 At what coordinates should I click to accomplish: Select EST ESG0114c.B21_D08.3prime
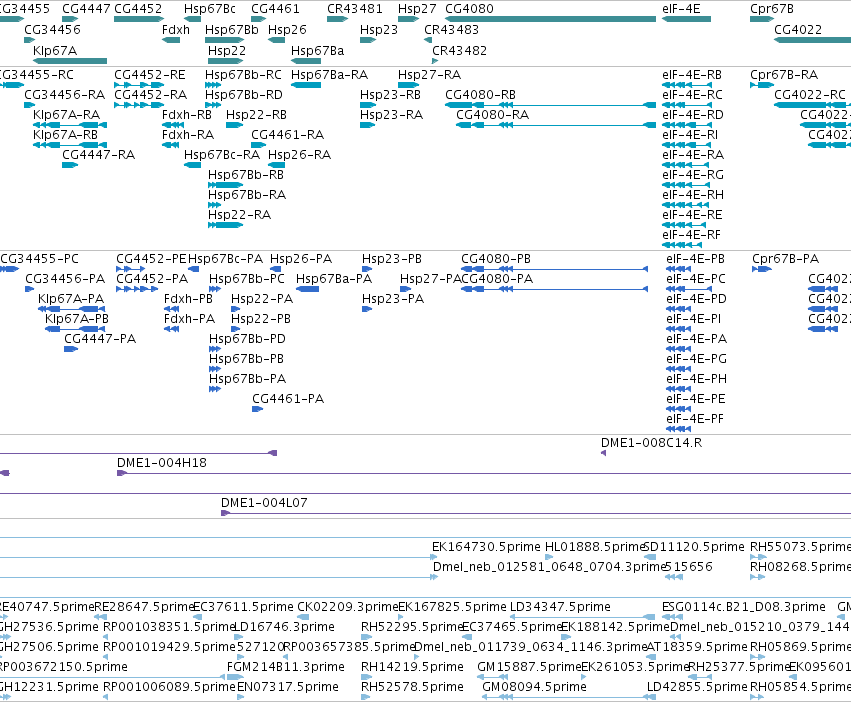(x=744, y=606)
